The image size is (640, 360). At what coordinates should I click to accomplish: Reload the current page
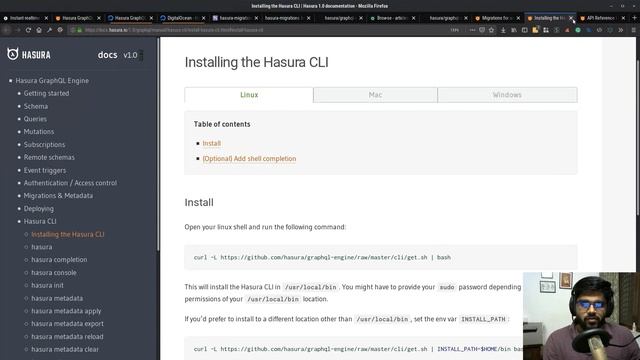[x=28, y=30]
